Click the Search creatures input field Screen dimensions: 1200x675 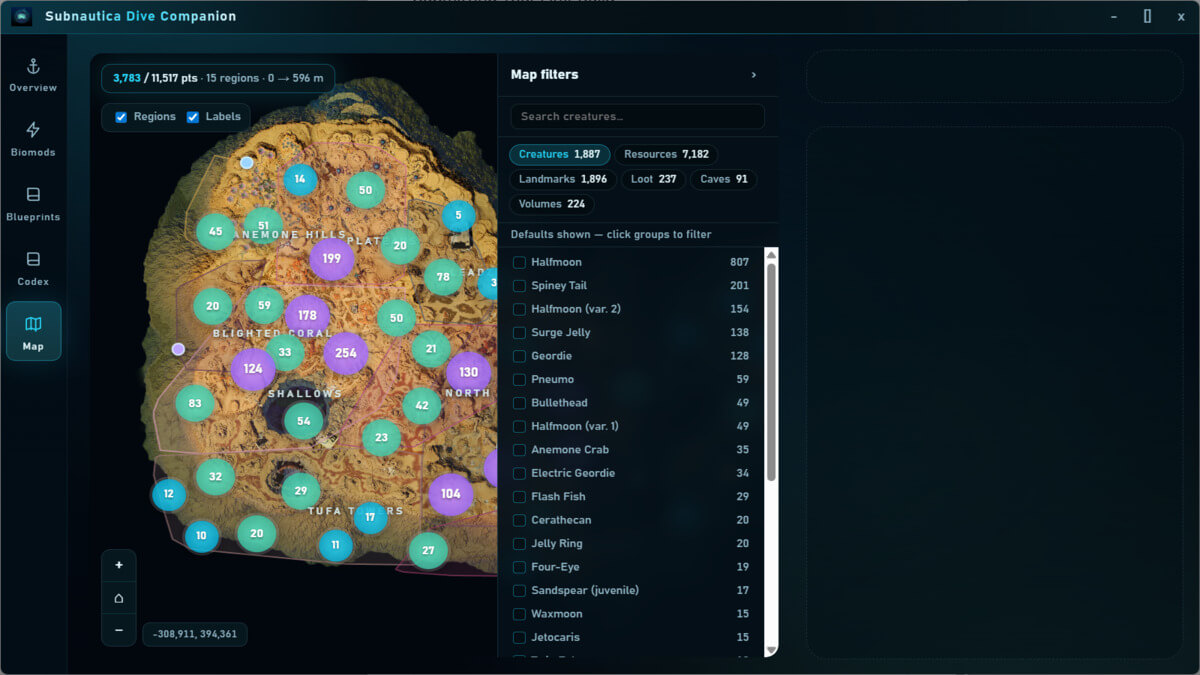(638, 117)
